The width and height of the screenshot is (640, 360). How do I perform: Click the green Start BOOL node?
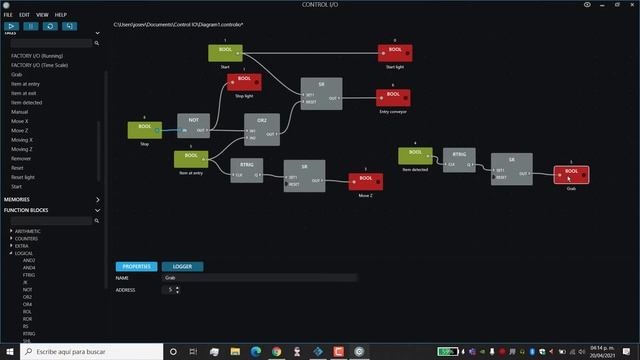225,53
